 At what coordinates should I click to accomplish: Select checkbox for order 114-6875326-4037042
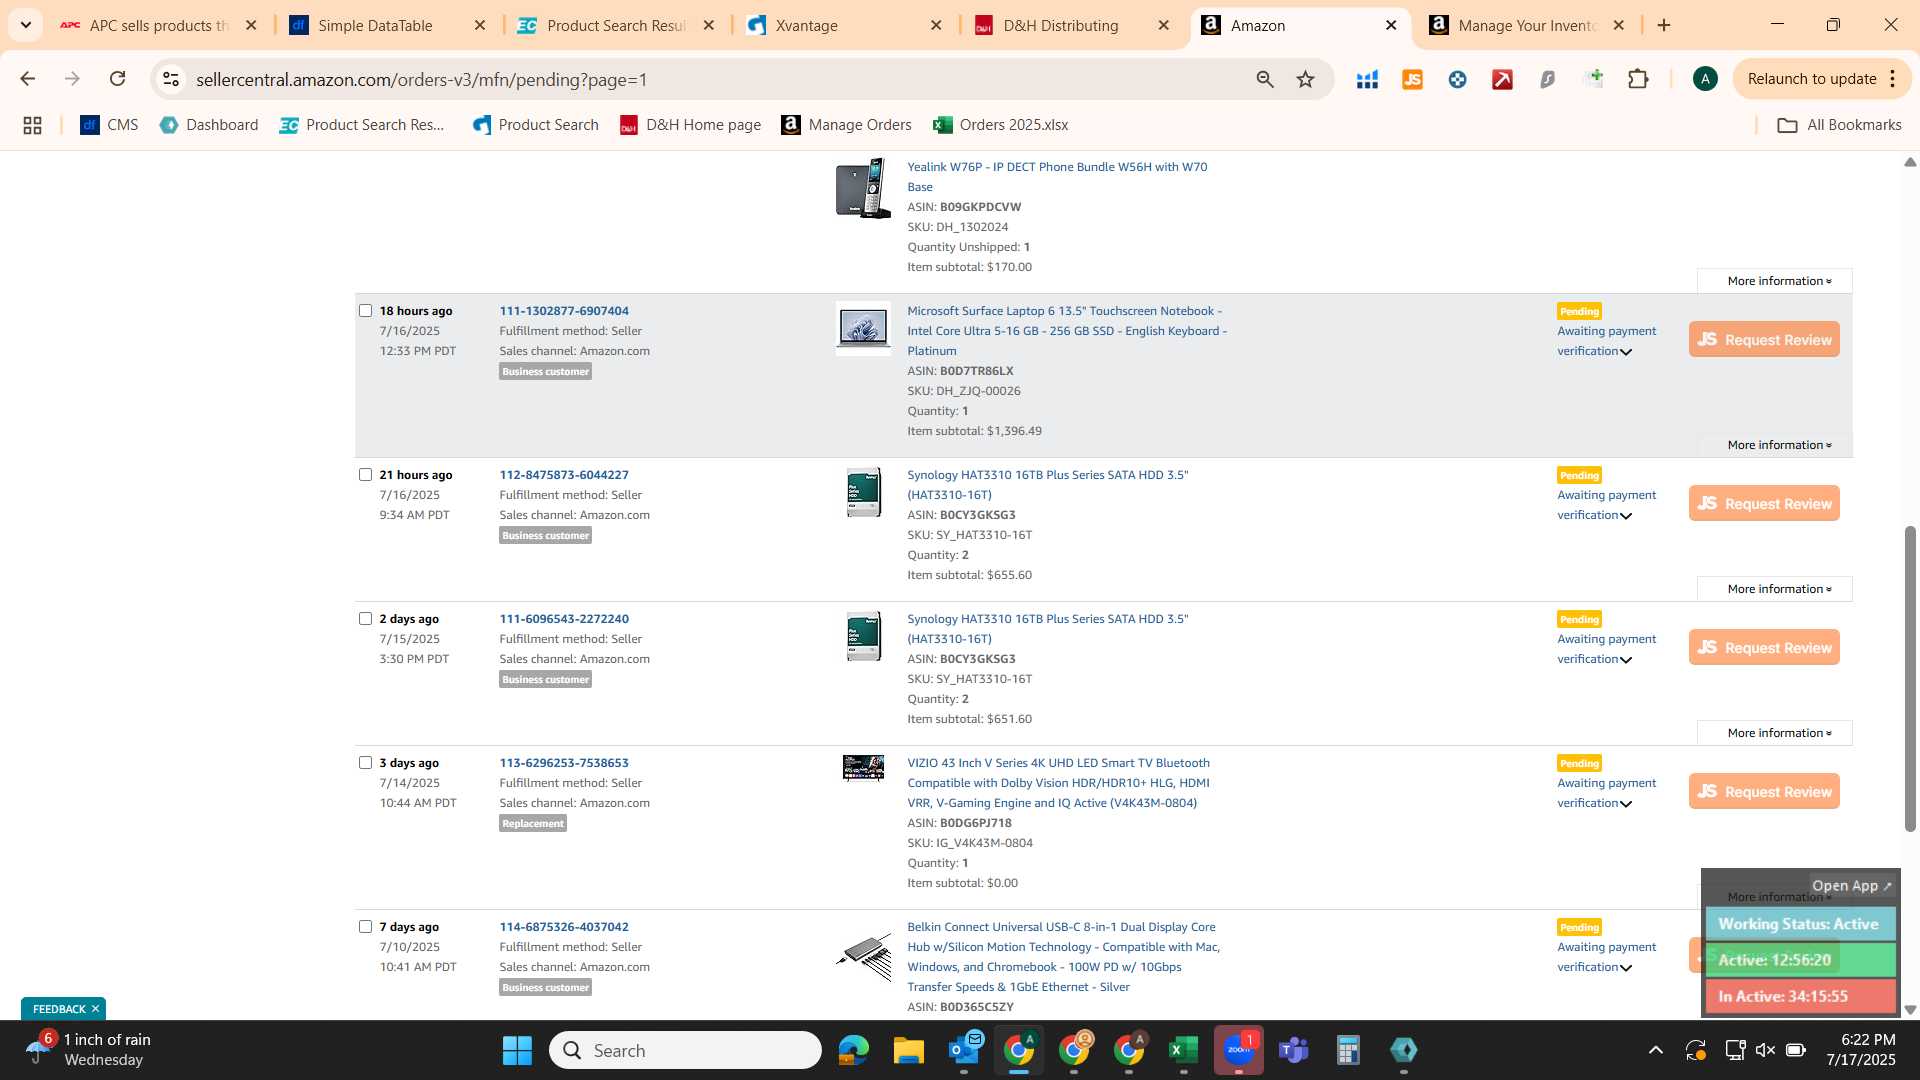pos(365,927)
